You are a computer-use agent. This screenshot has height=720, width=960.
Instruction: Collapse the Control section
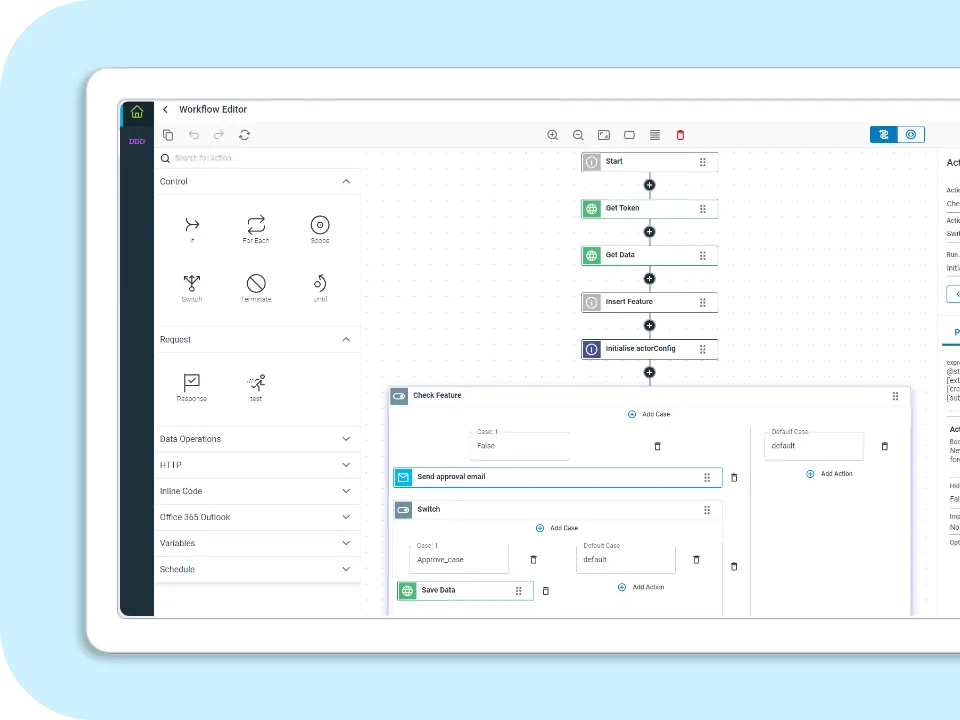[346, 182]
